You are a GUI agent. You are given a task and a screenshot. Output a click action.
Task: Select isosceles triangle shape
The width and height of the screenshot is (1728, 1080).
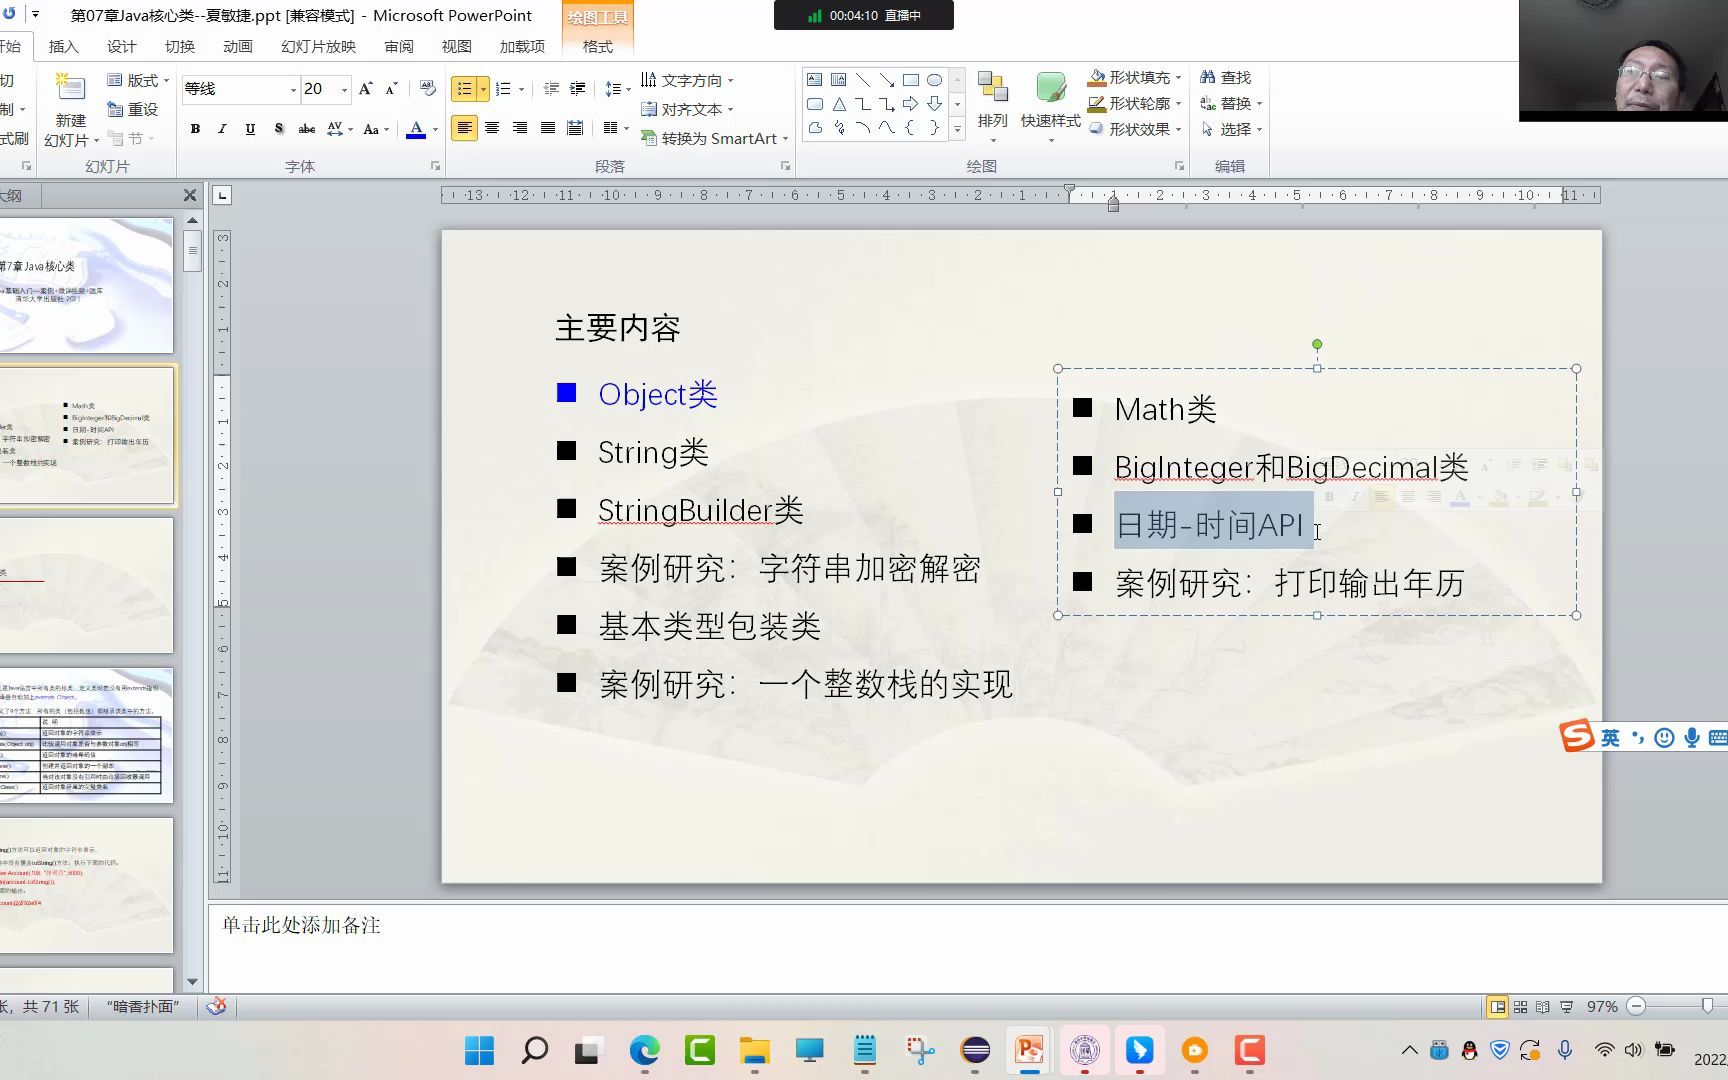pyautogui.click(x=839, y=104)
